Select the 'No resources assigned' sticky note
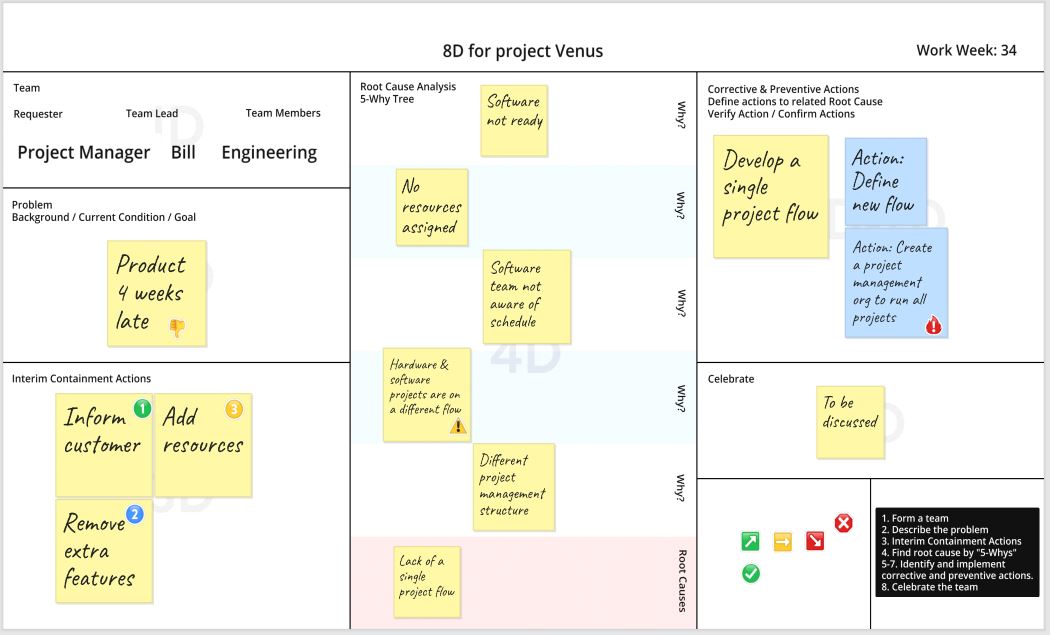Image resolution: width=1050 pixels, height=635 pixels. click(432, 207)
